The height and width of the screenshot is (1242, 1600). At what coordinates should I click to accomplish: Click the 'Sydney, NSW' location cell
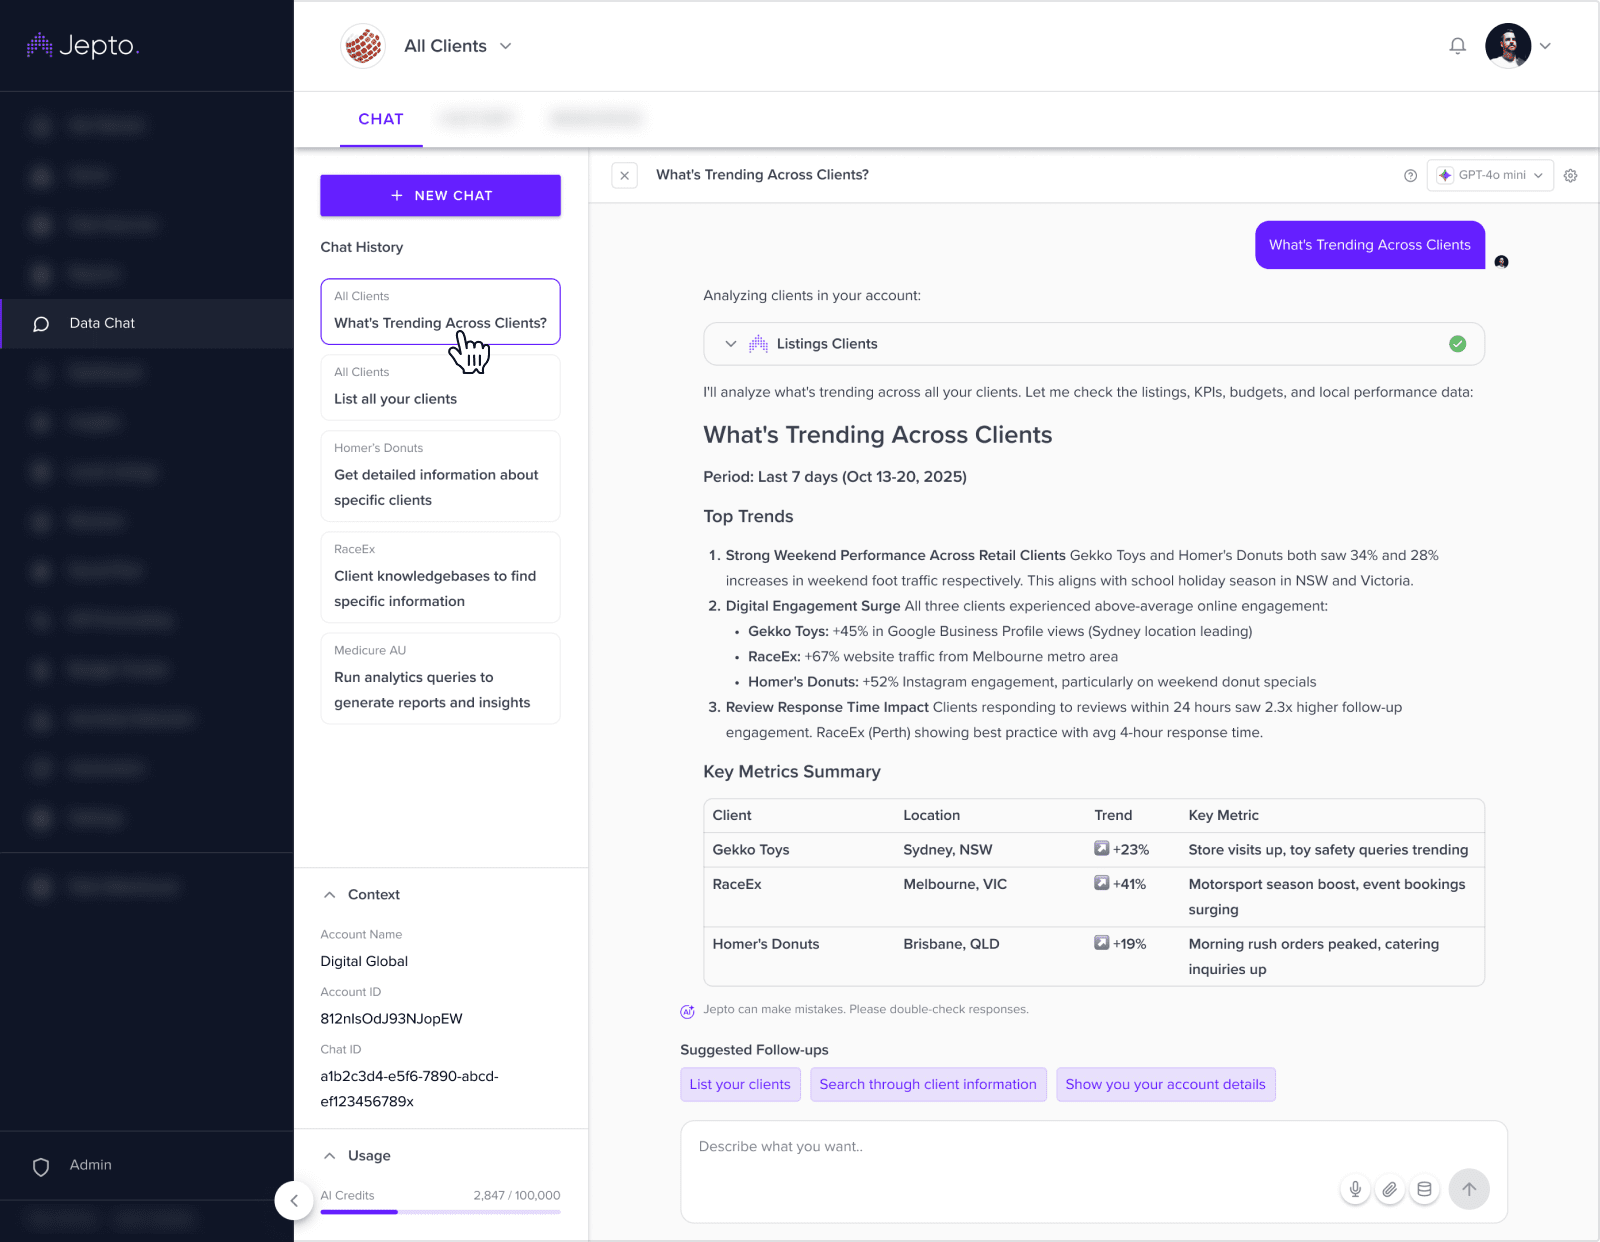[948, 850]
